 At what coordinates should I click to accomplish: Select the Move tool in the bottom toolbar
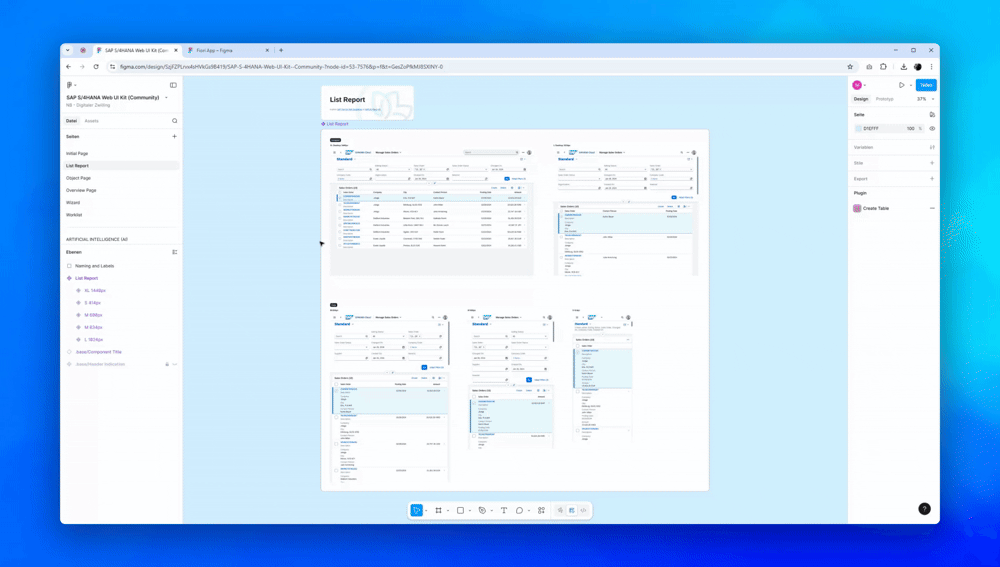[x=416, y=510]
